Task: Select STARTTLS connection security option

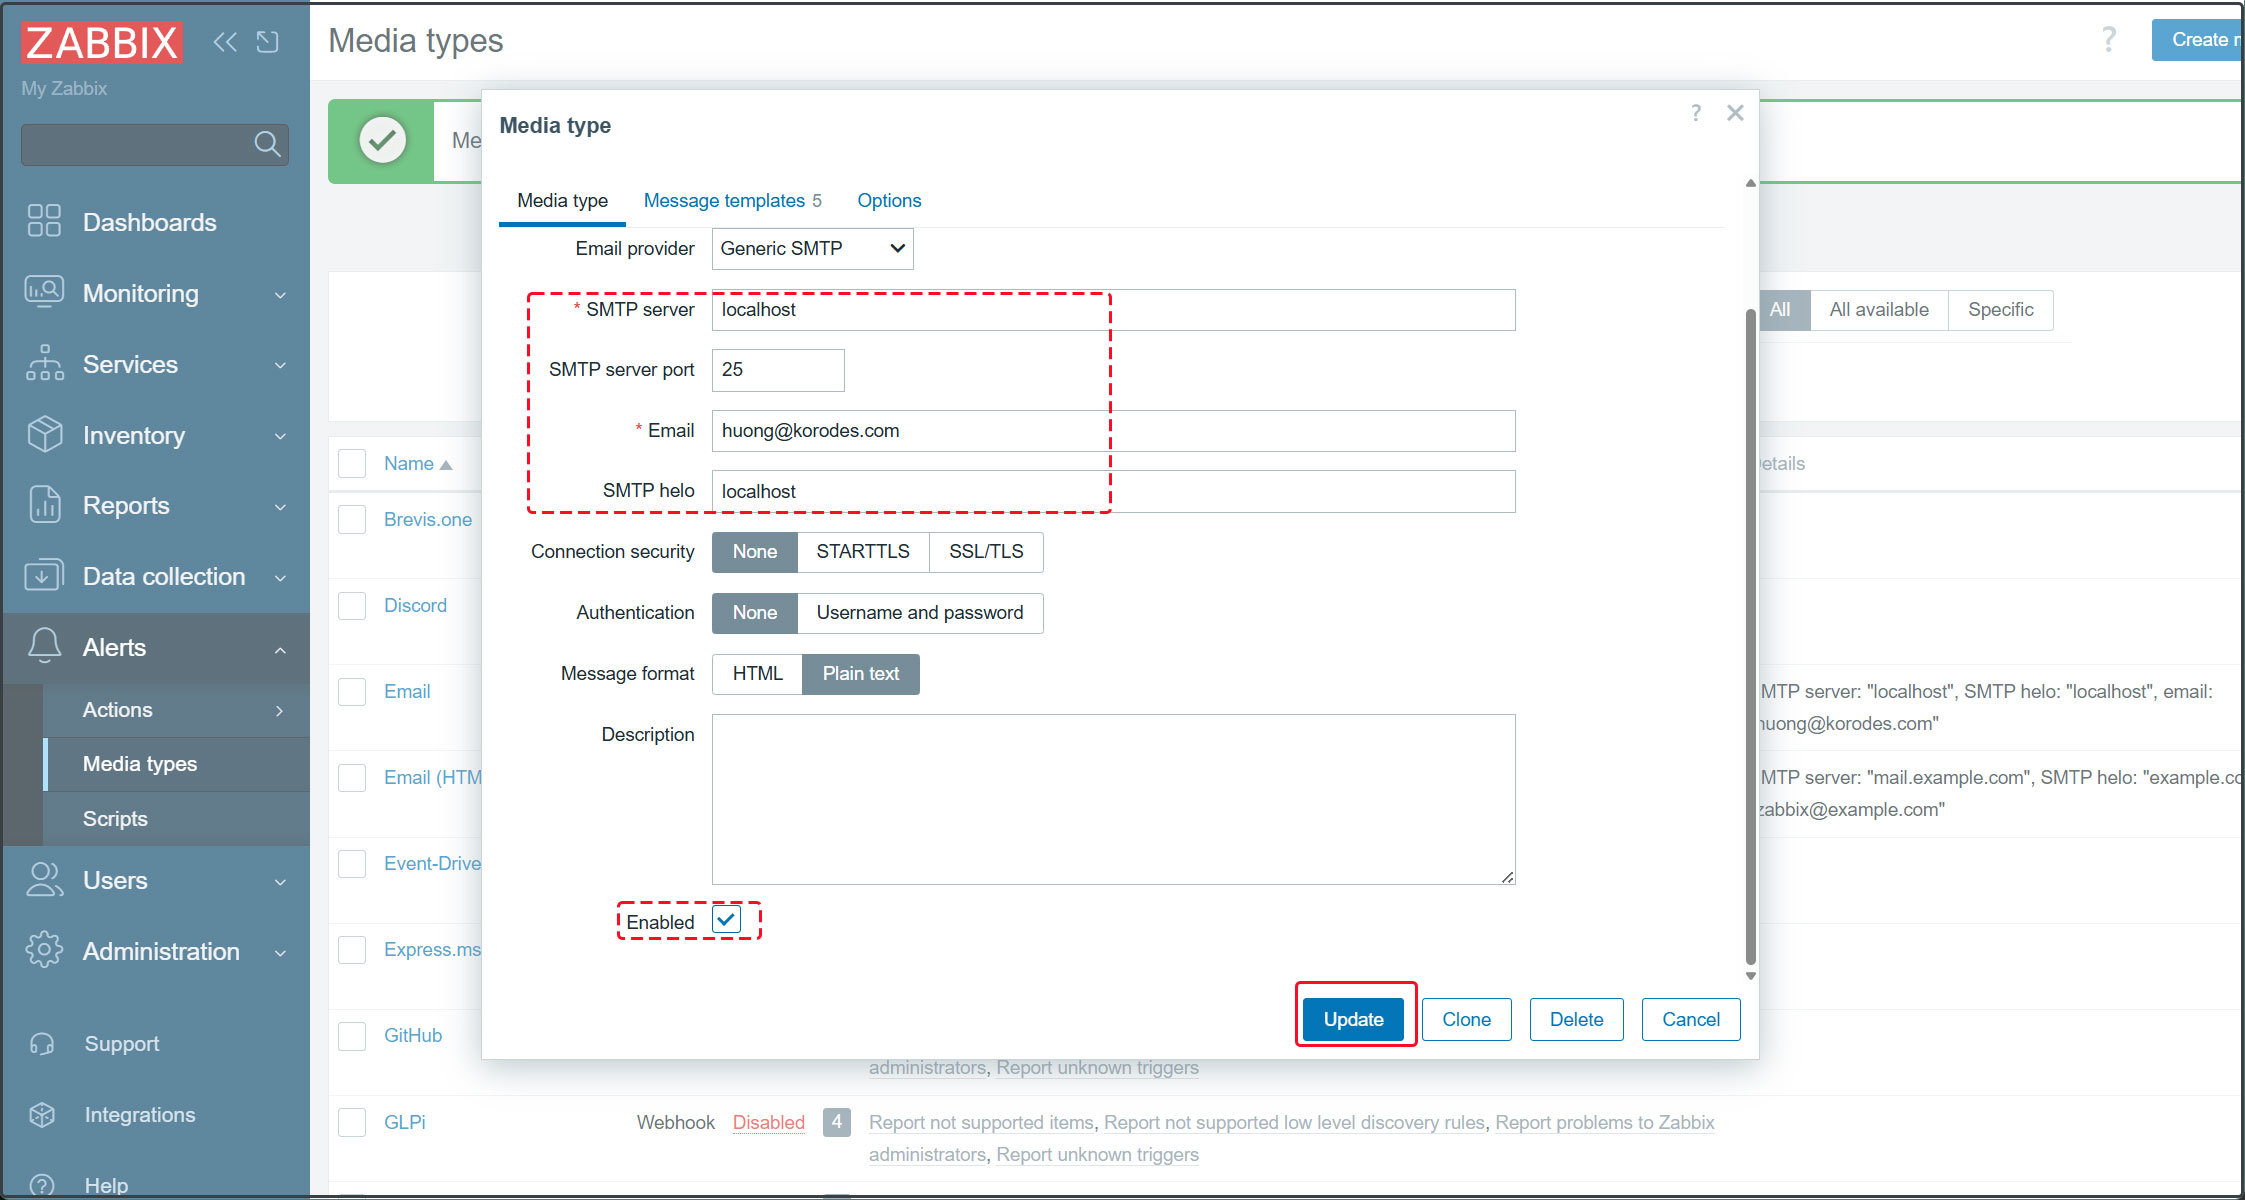Action: pos(862,552)
